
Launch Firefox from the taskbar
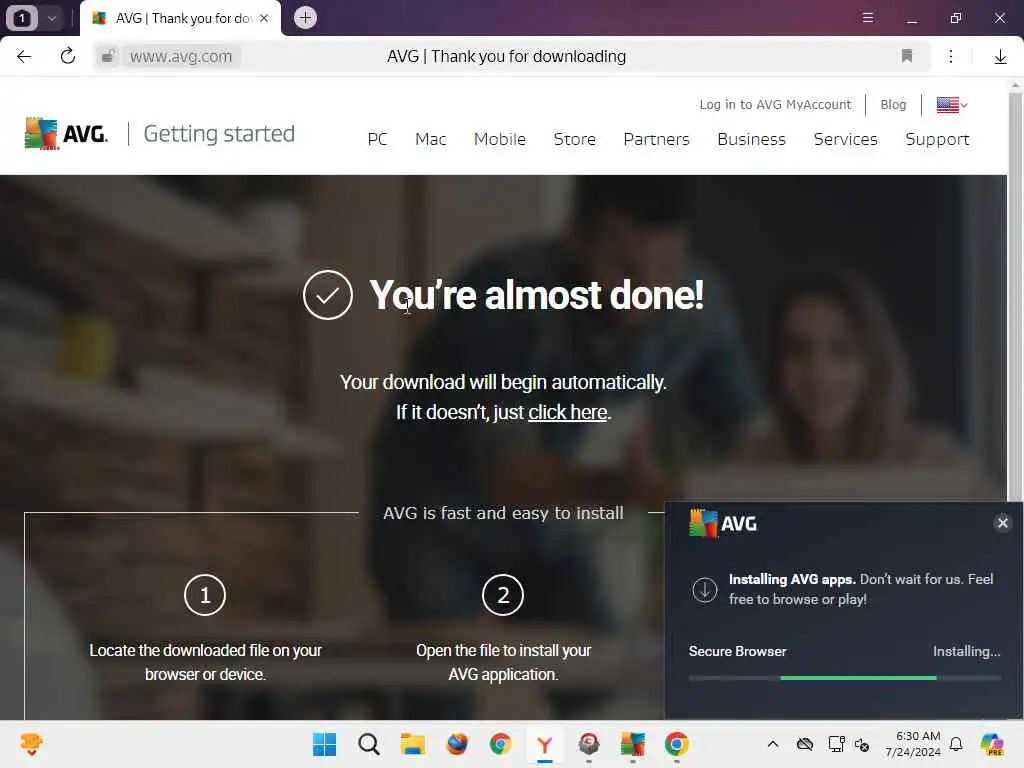click(456, 744)
